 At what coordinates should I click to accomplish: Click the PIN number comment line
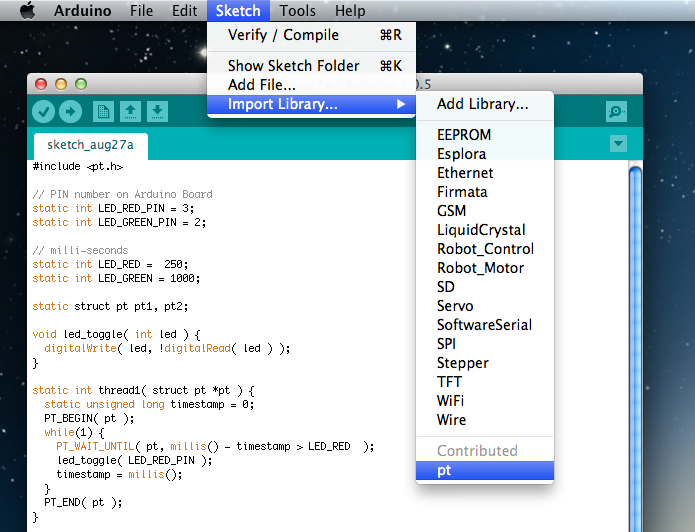[x=122, y=195]
